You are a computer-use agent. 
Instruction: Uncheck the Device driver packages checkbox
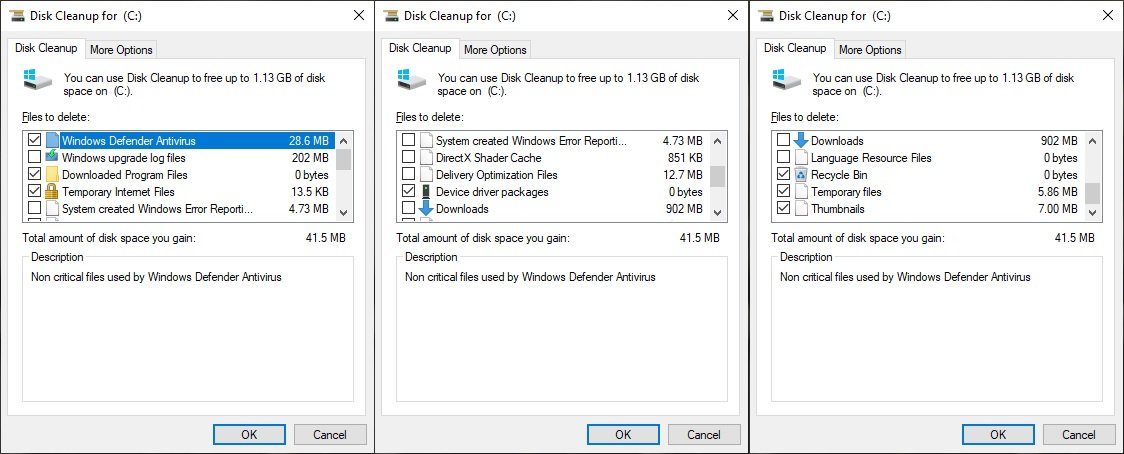408,192
